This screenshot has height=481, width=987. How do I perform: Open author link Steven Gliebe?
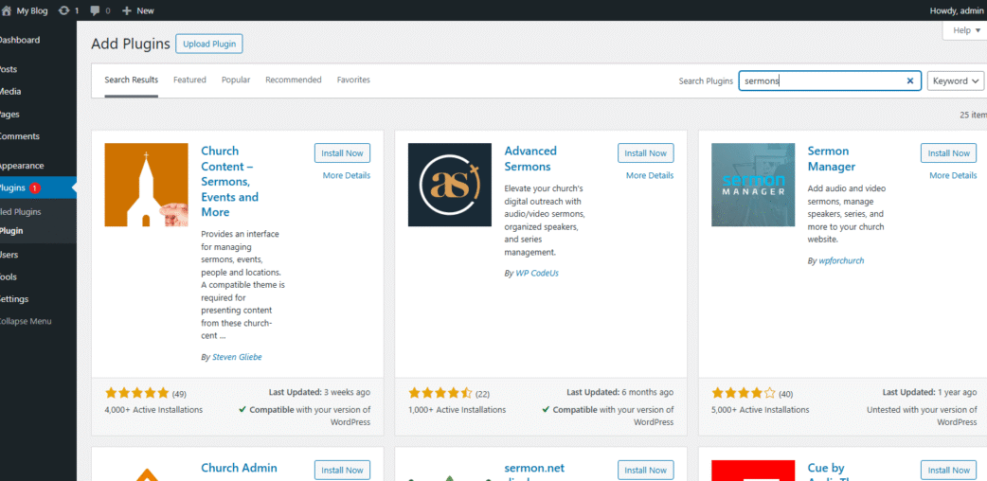point(237,357)
